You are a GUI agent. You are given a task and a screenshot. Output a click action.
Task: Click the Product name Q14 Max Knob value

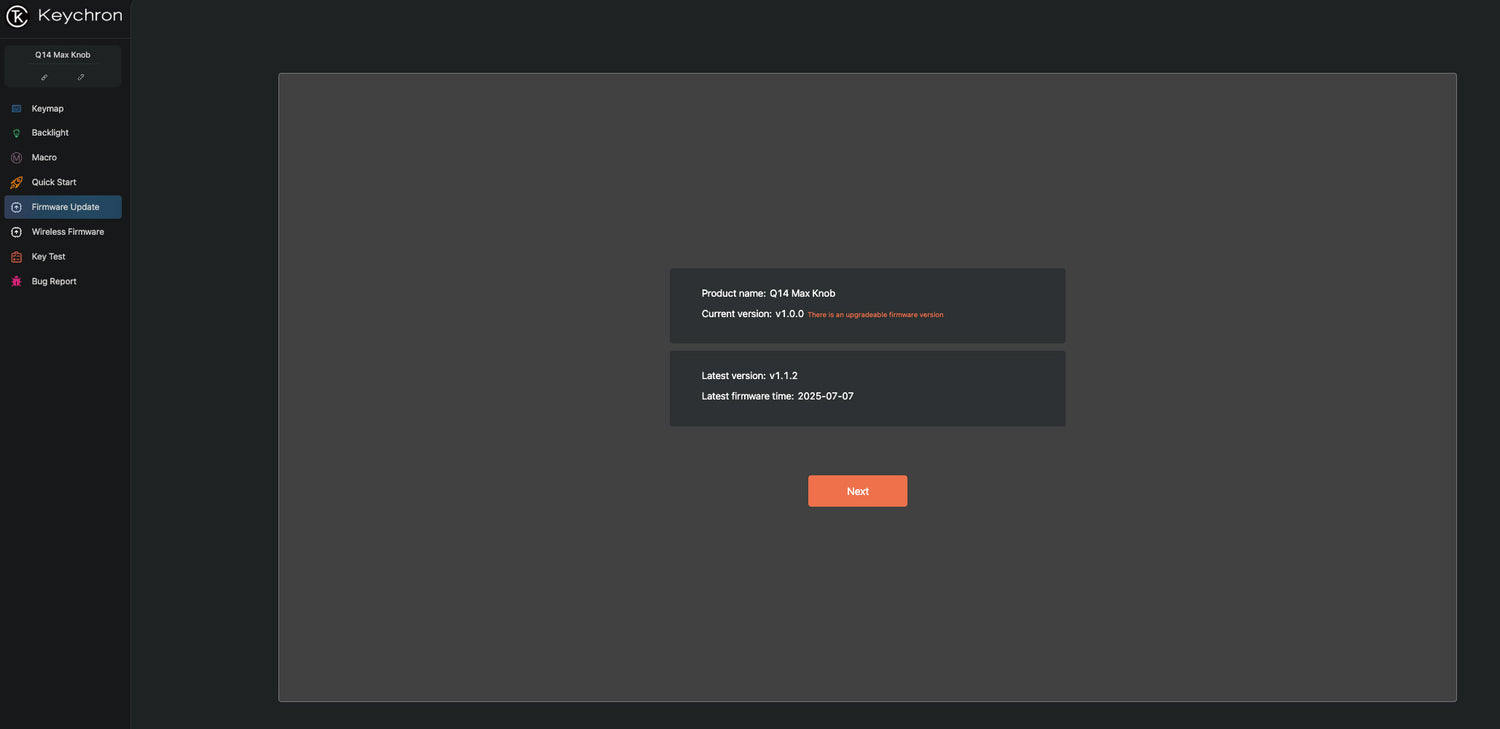(x=802, y=293)
